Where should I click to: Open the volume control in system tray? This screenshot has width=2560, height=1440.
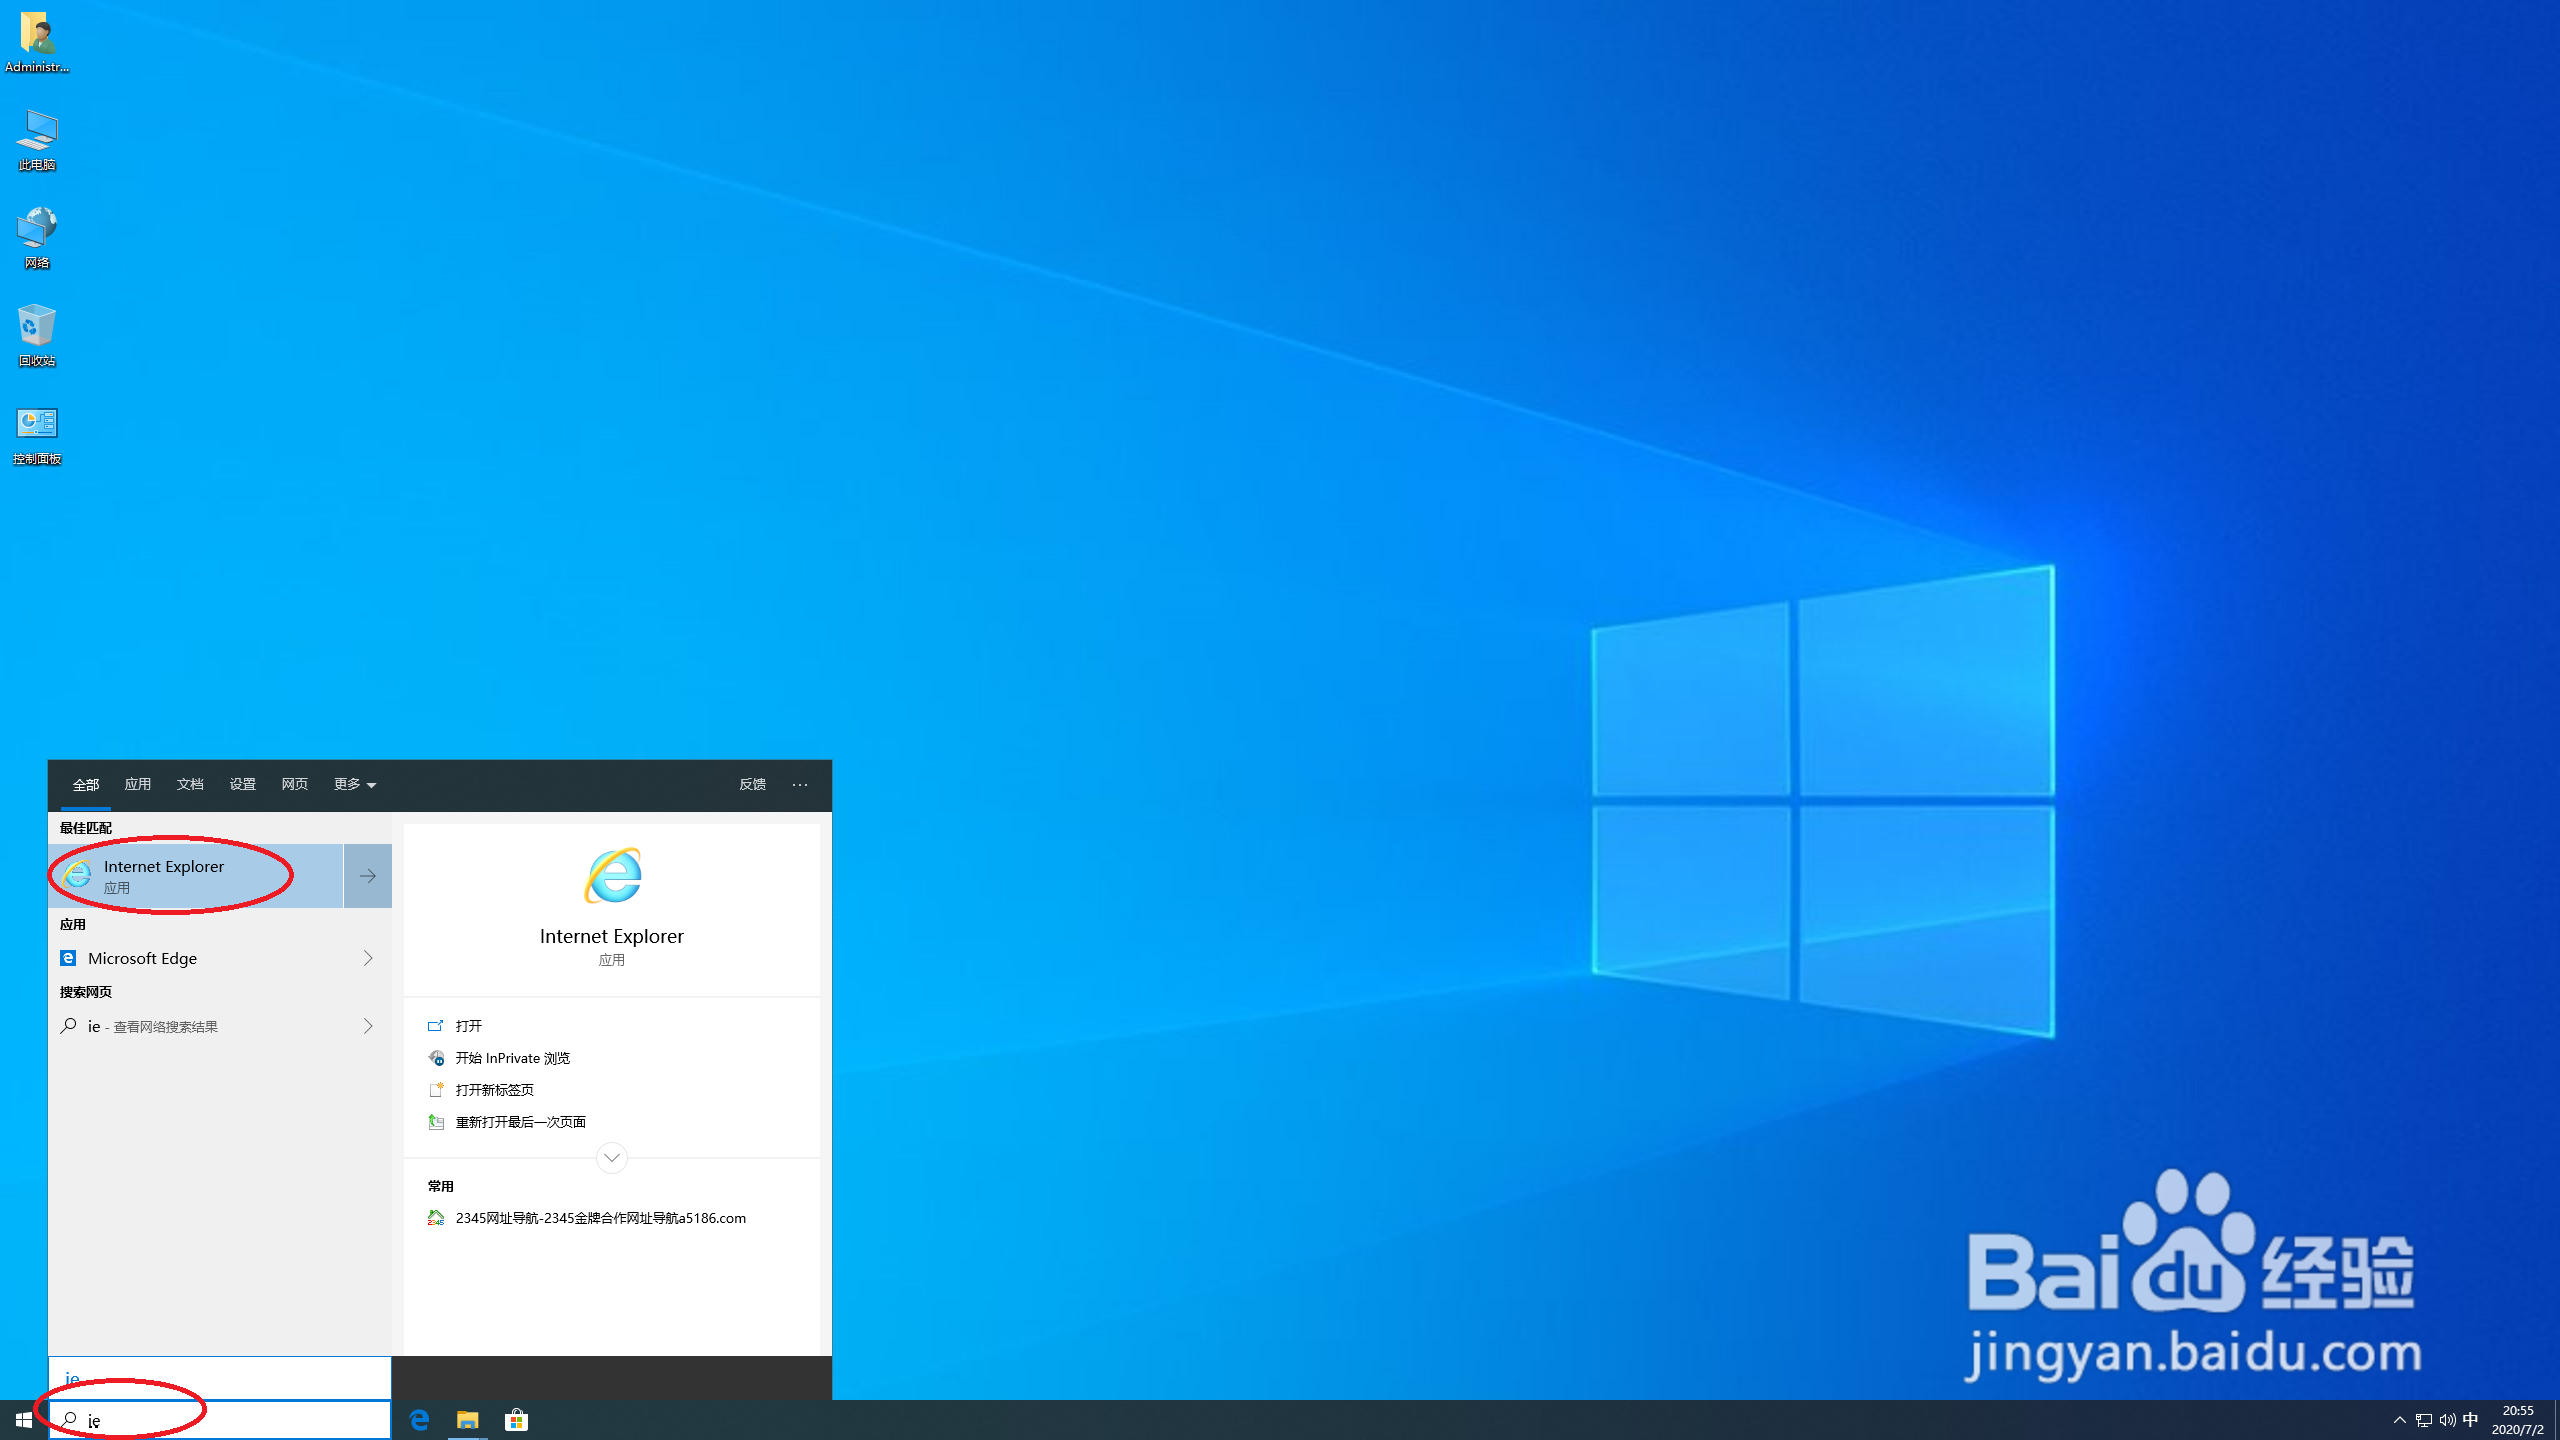pyautogui.click(x=2447, y=1419)
